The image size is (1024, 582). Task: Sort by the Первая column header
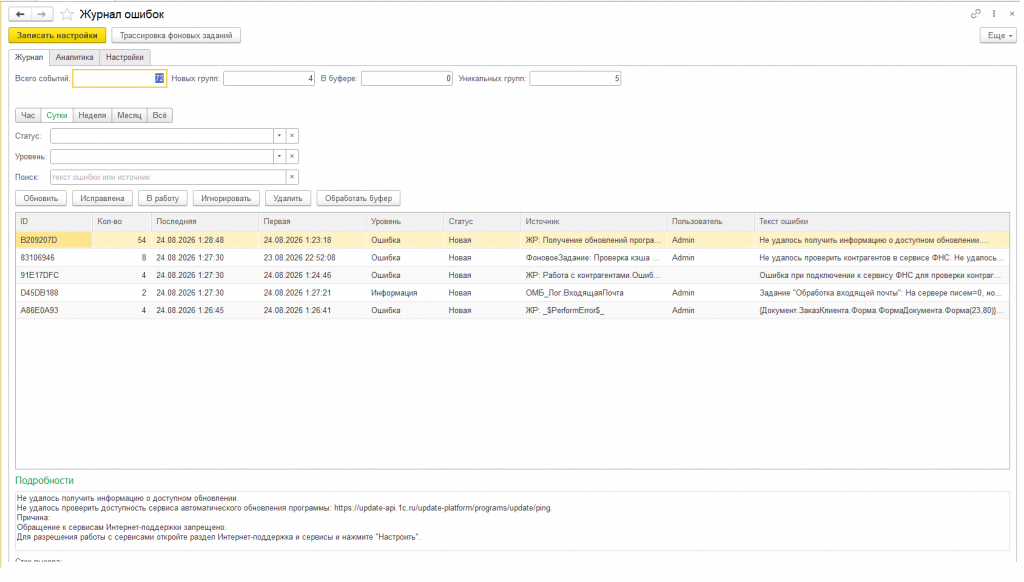pyautogui.click(x=312, y=222)
